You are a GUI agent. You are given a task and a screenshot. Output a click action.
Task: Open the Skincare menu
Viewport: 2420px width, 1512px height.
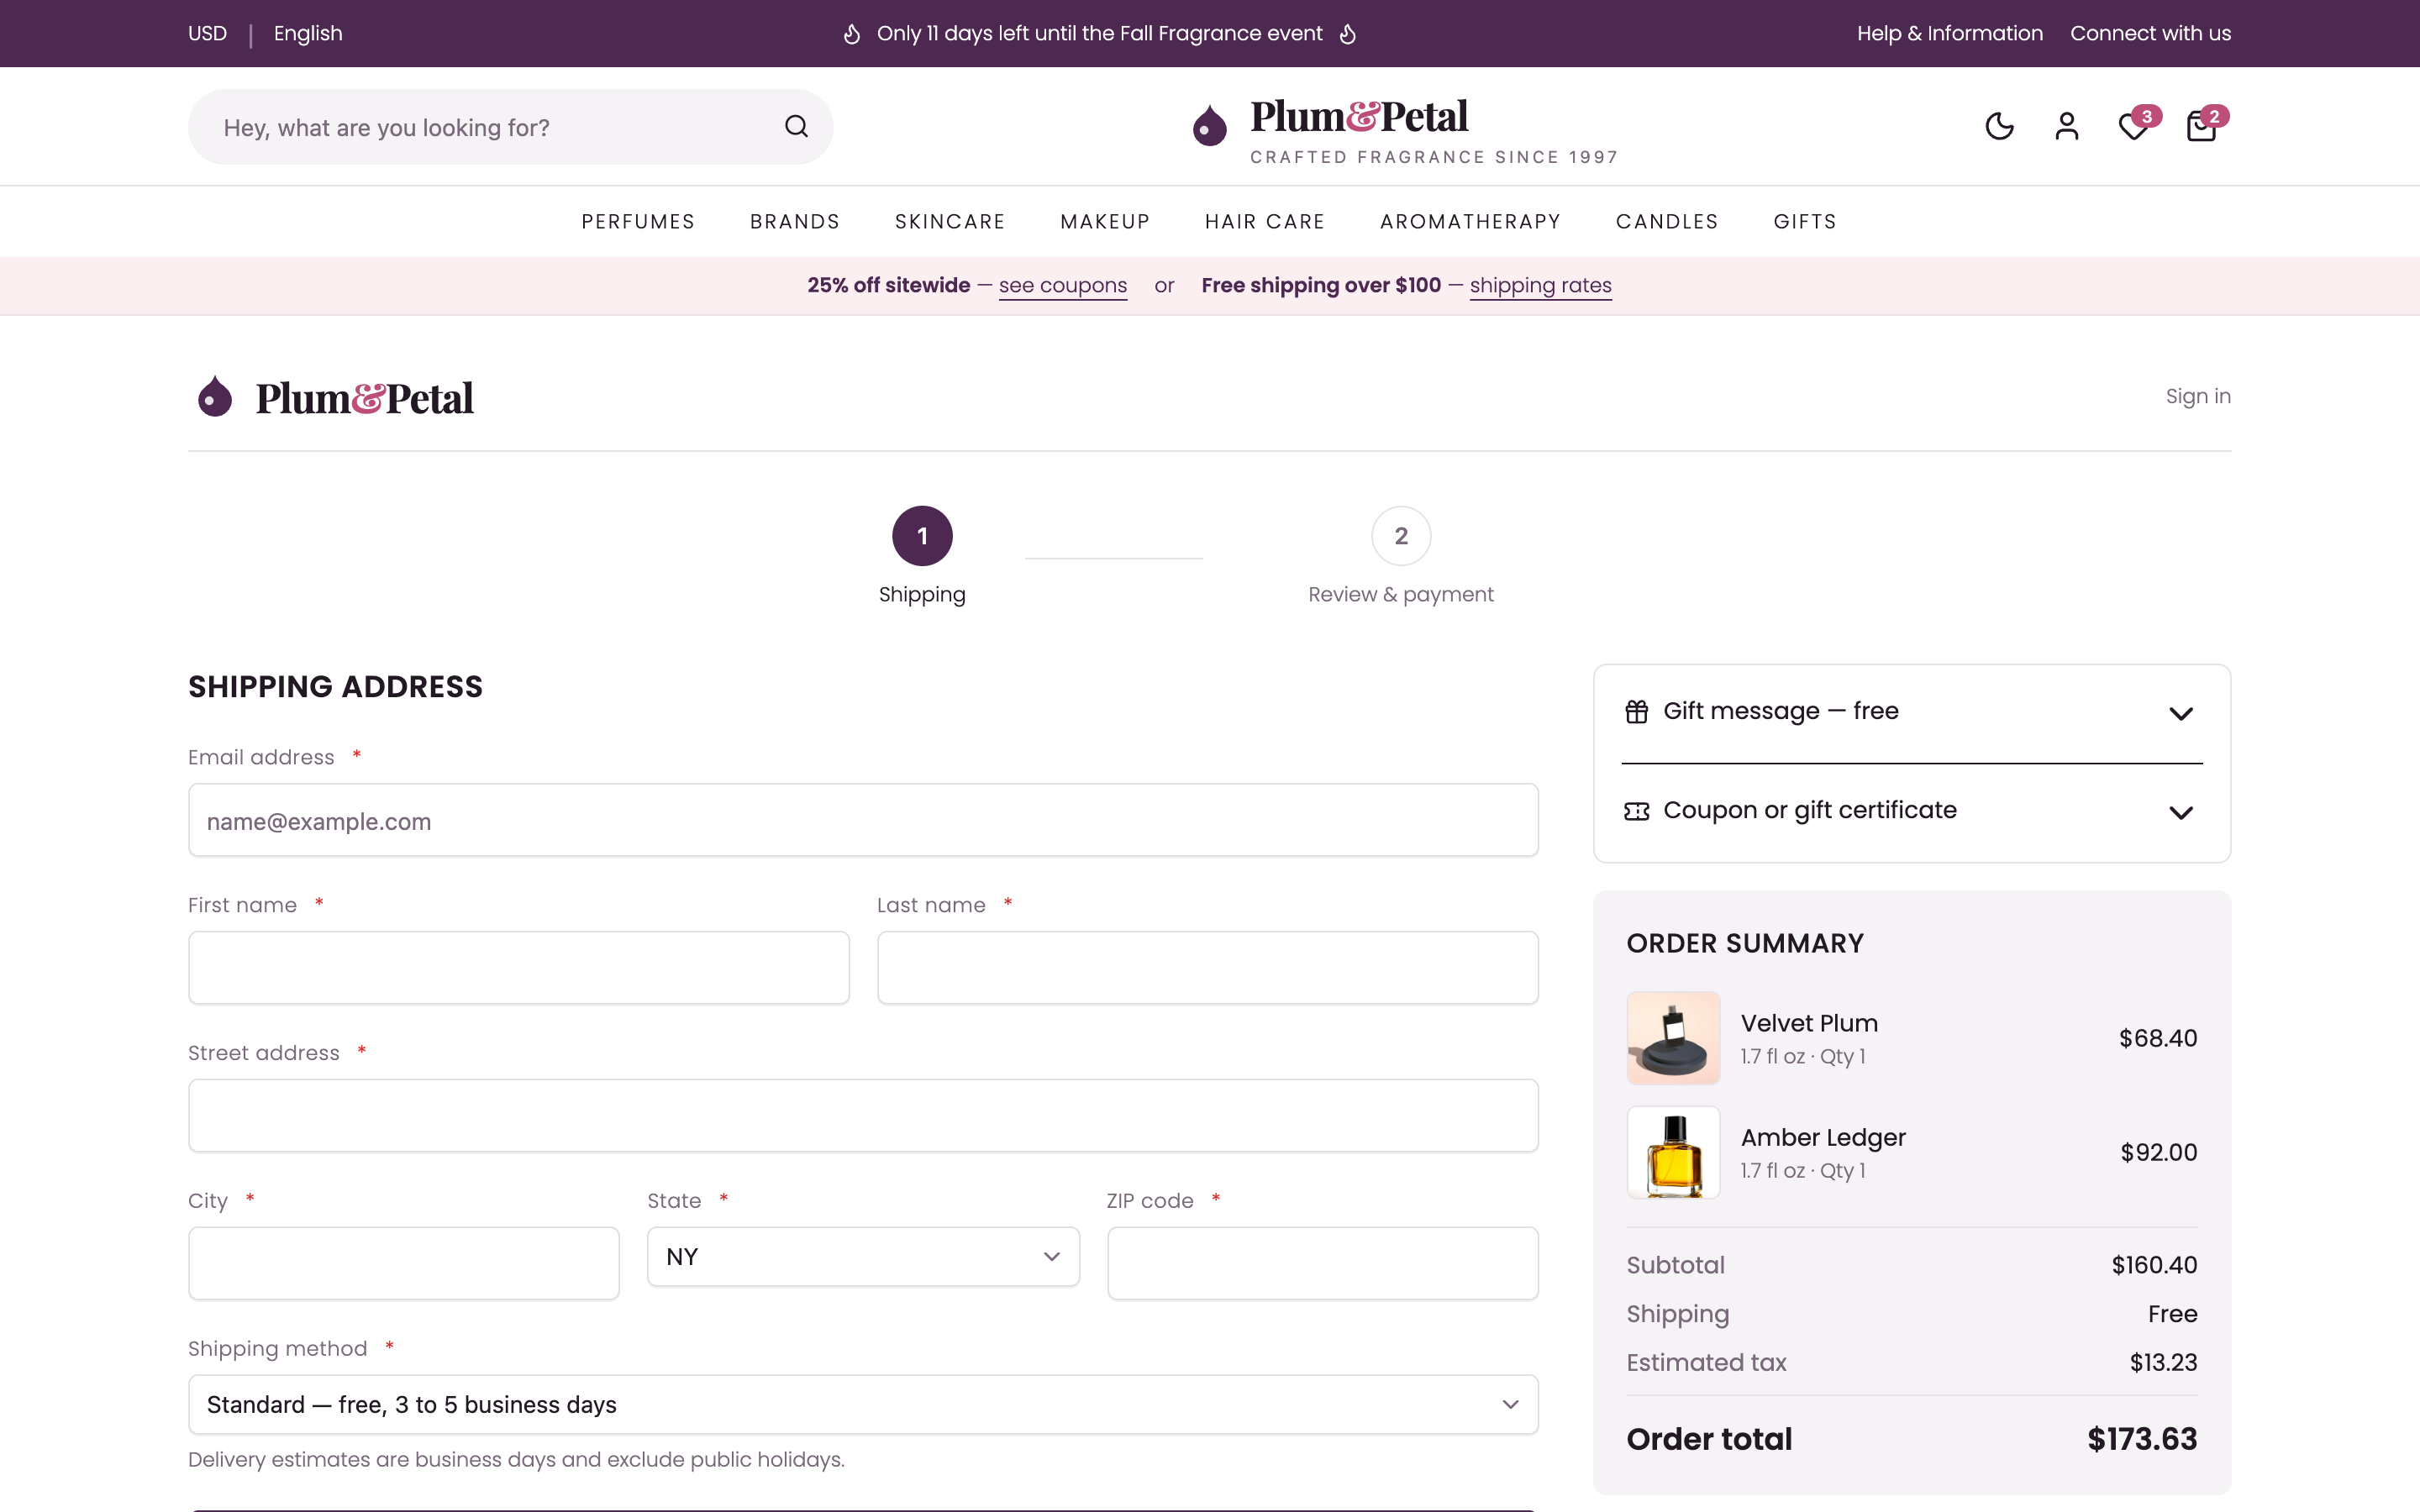[x=949, y=221]
